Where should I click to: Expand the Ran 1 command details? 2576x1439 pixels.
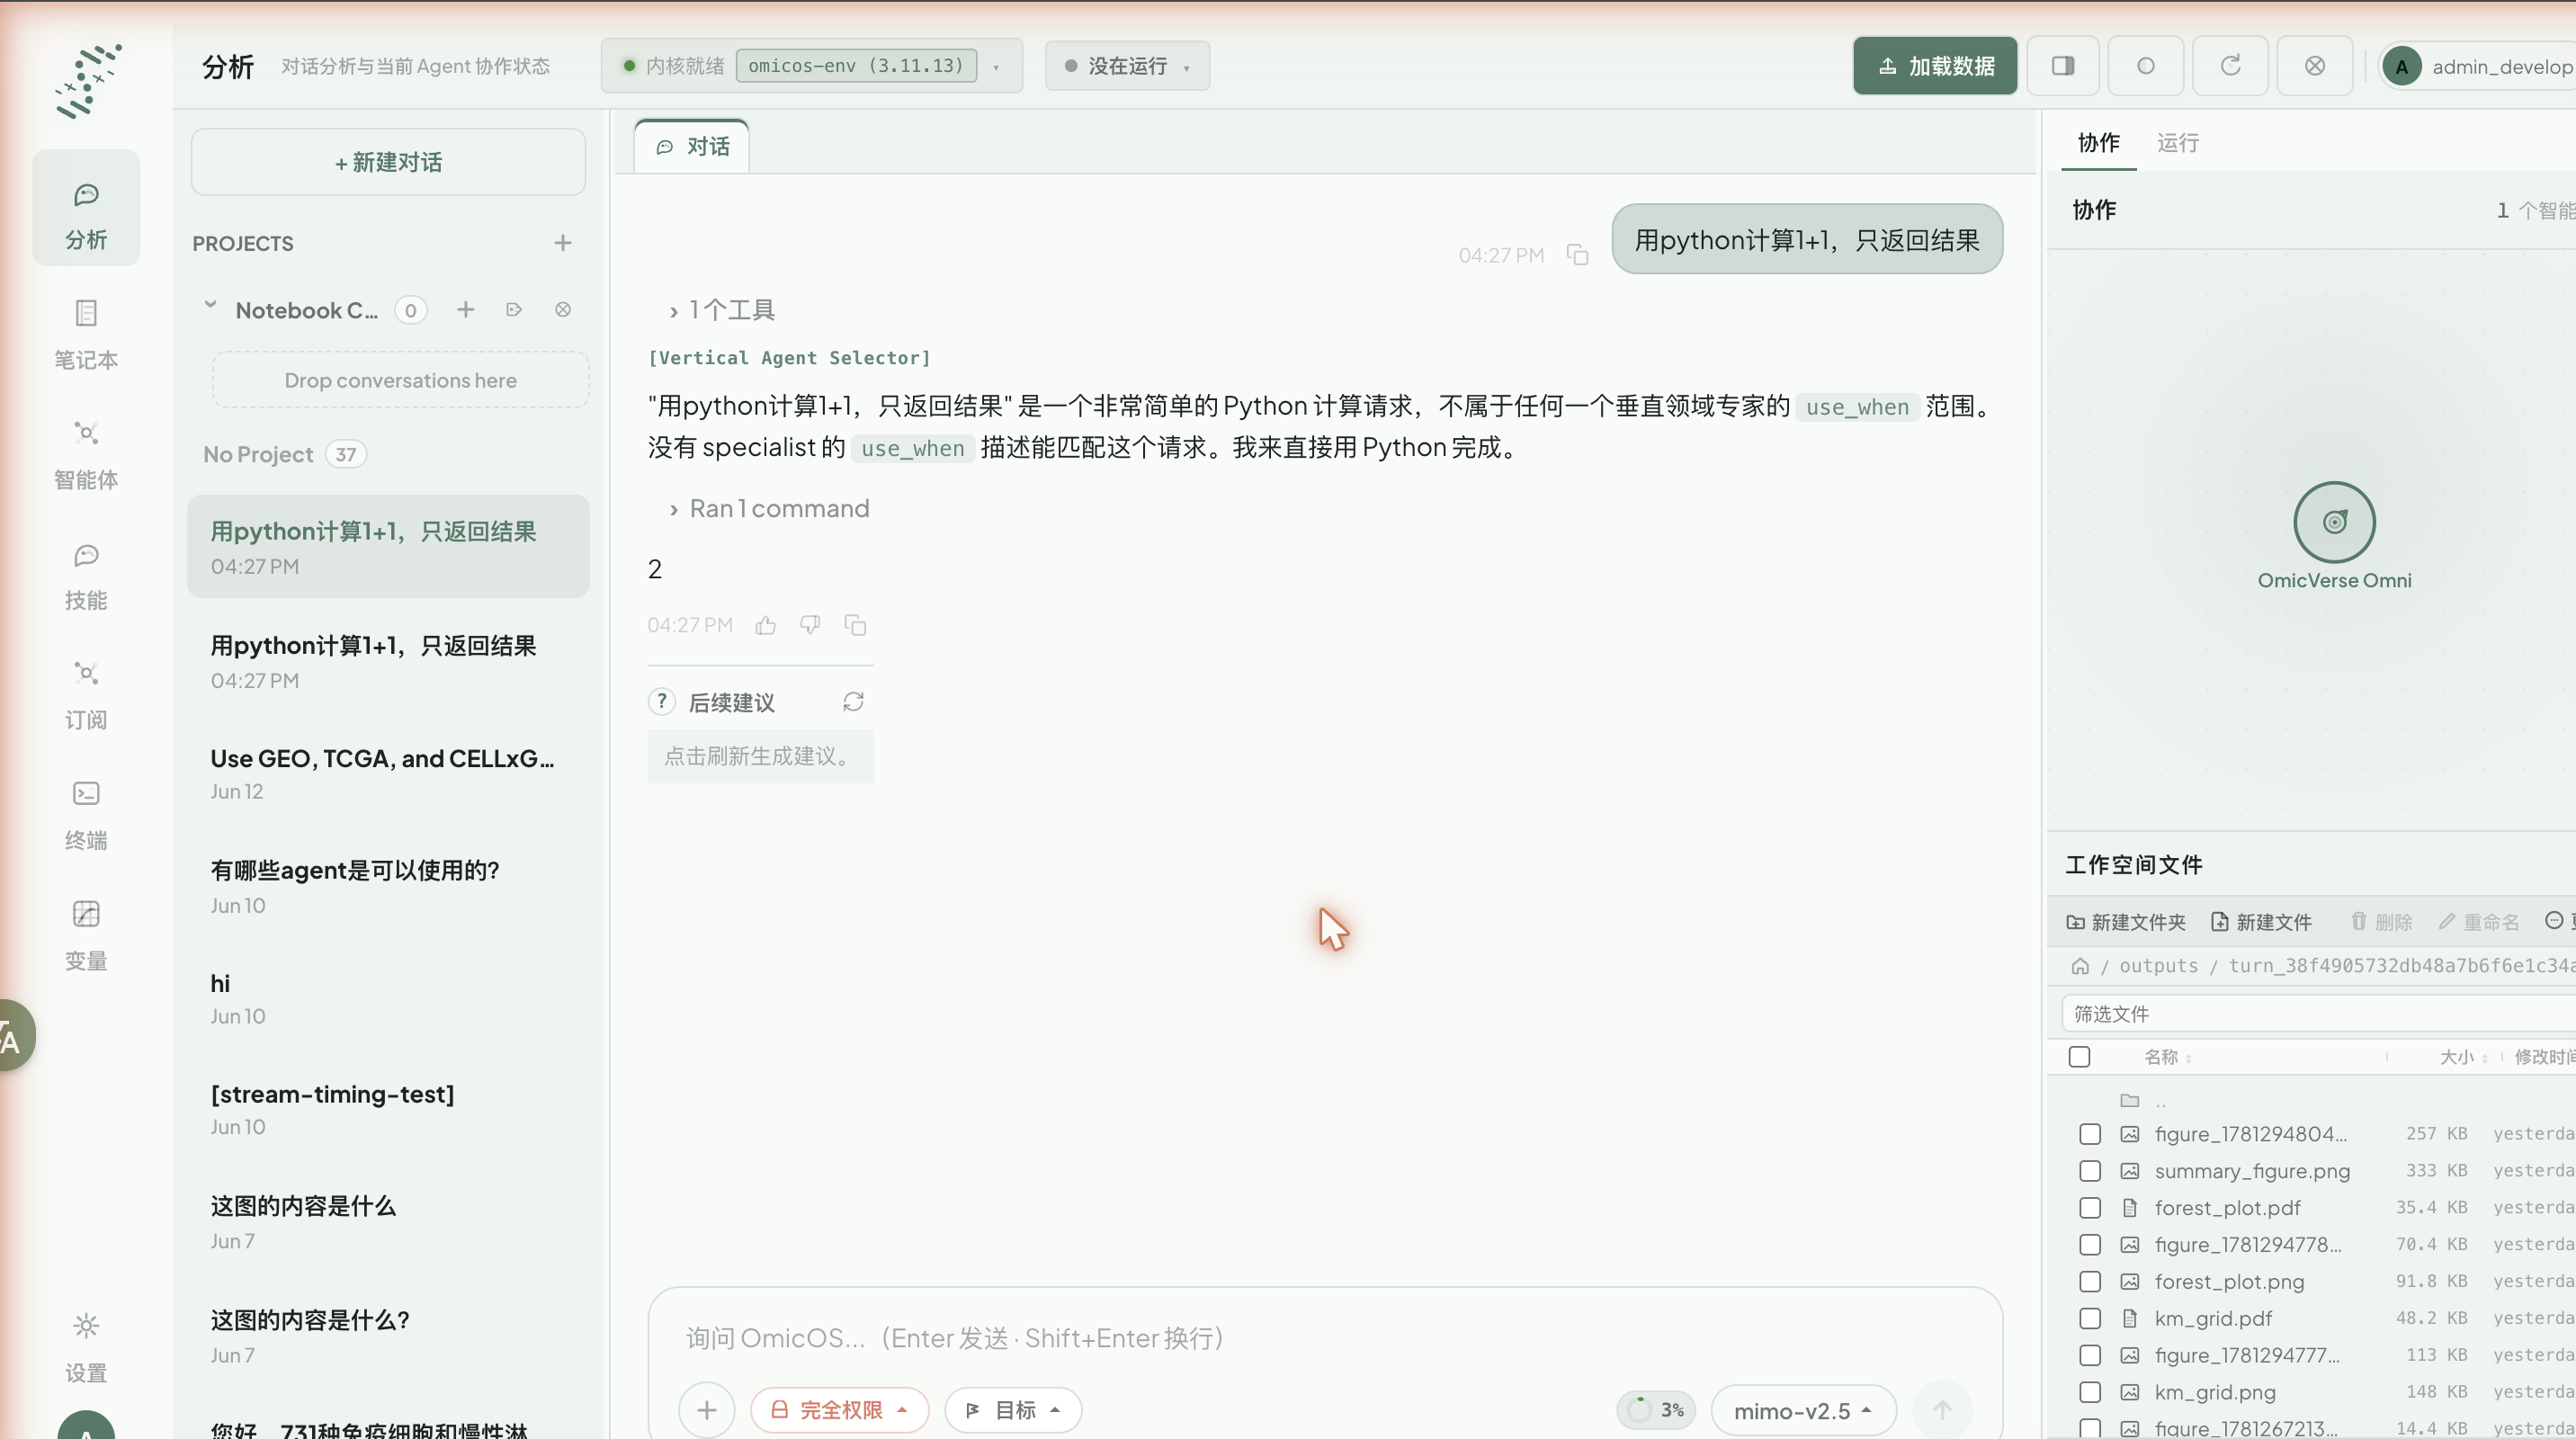tap(770, 508)
